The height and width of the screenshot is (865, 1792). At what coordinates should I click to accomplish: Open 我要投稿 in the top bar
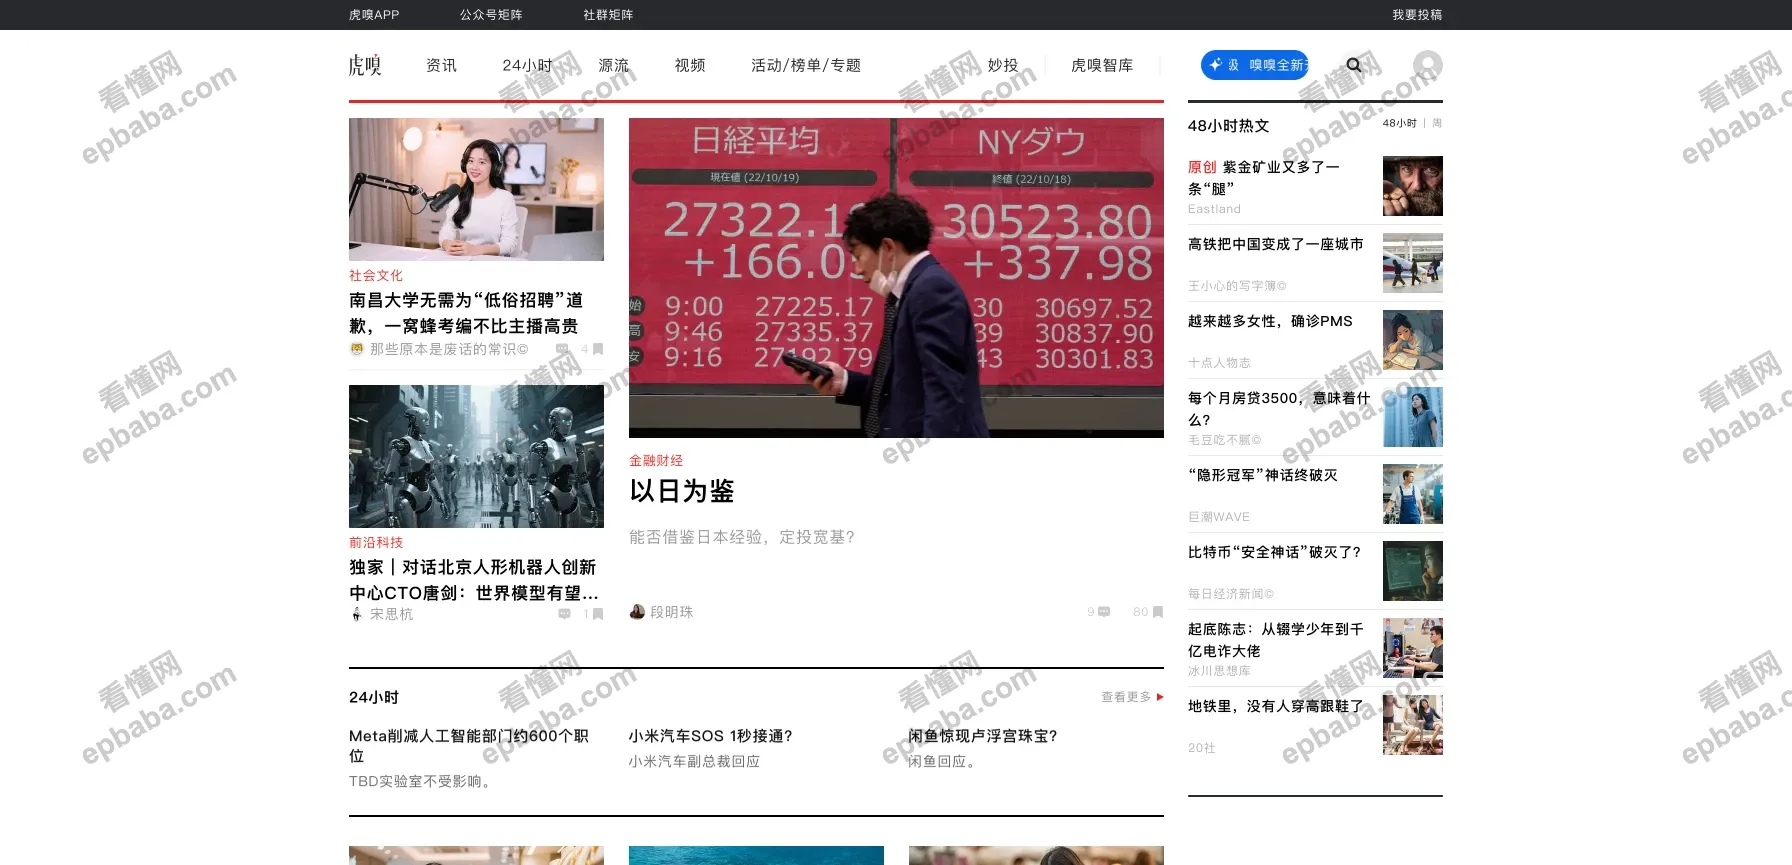tap(1417, 15)
